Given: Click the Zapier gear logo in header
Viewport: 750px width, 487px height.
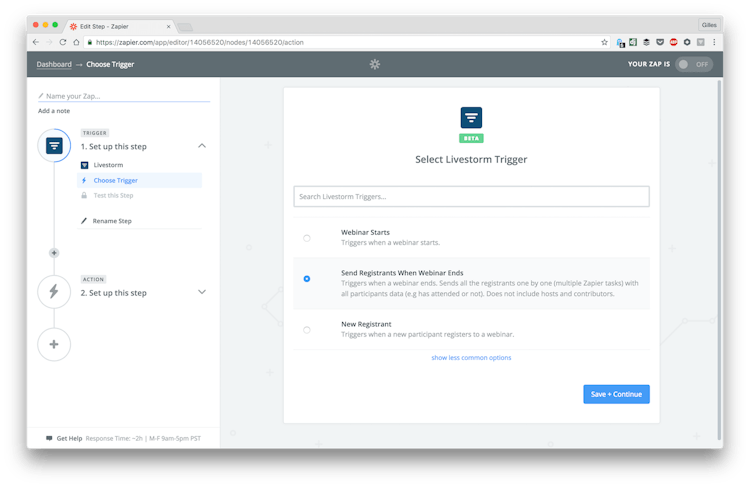Looking at the screenshot, I should (x=374, y=64).
